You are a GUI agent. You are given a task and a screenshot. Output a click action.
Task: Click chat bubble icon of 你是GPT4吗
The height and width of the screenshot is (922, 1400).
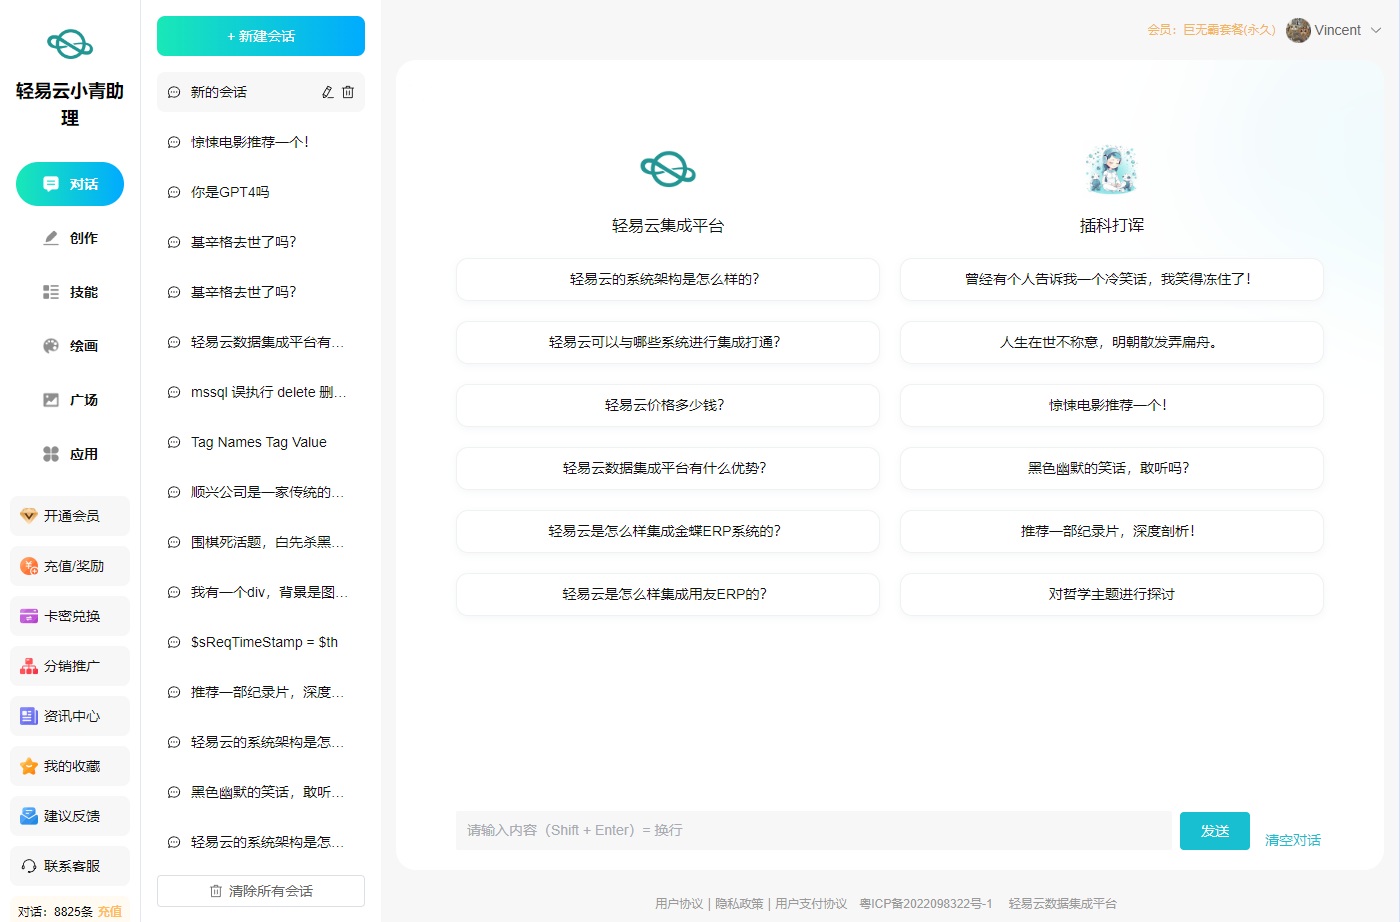[x=174, y=192]
